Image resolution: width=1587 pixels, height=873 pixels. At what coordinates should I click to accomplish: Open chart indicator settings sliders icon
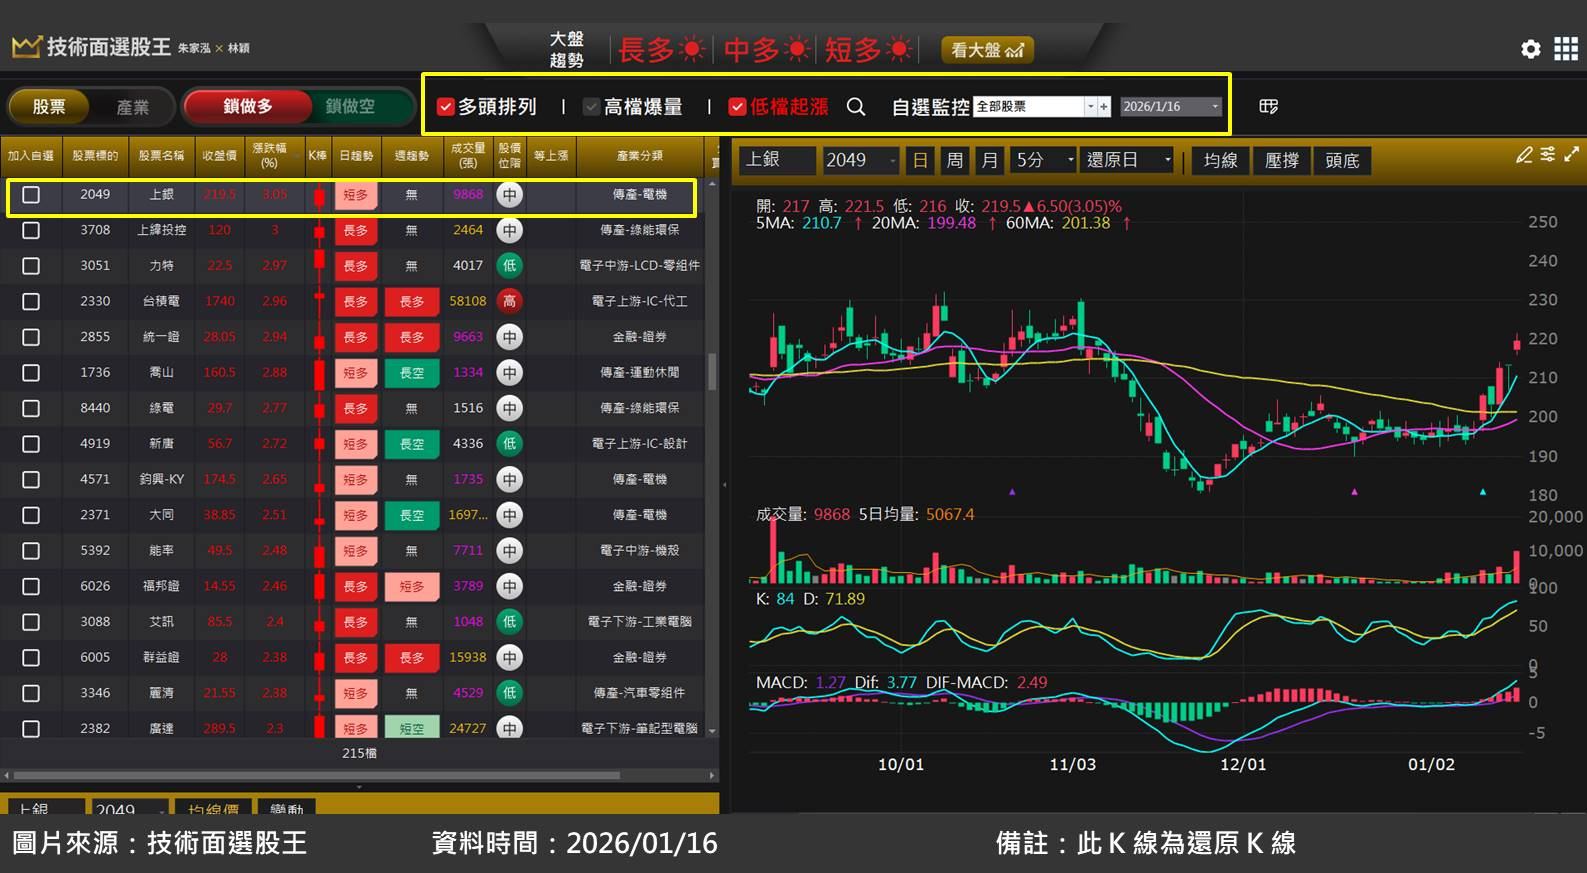click(1547, 155)
